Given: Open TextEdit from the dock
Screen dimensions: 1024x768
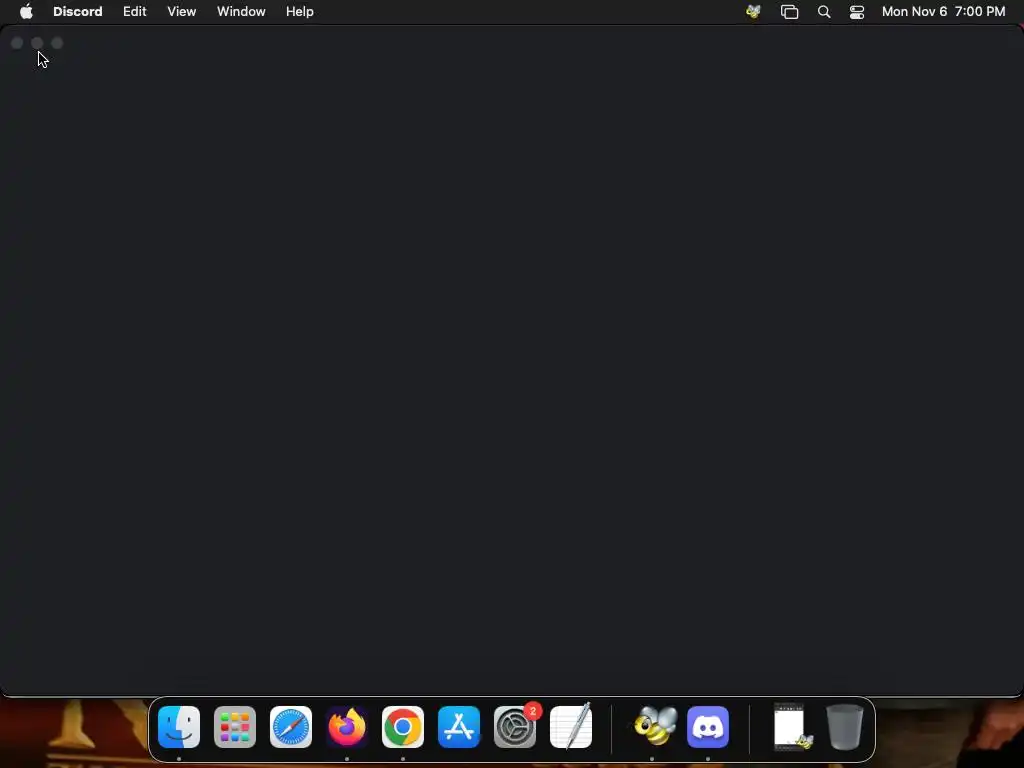Looking at the screenshot, I should tap(571, 726).
